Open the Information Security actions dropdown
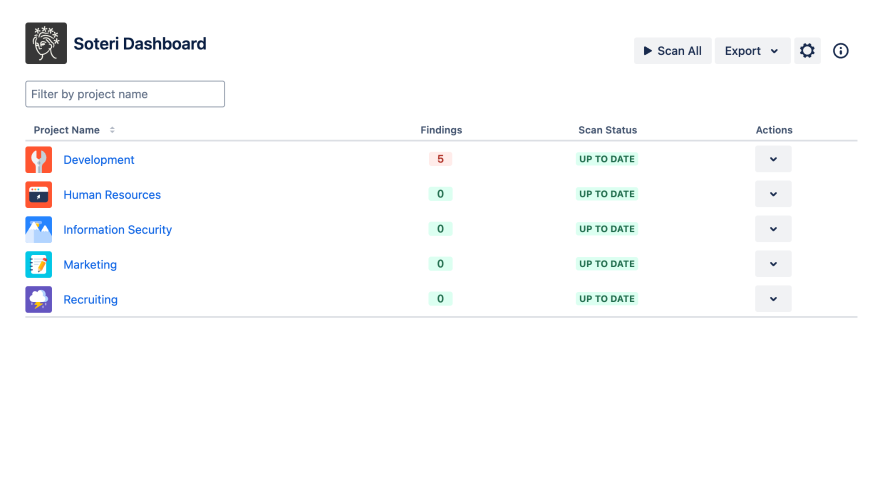Viewport: 870px width, 495px height. click(x=773, y=229)
